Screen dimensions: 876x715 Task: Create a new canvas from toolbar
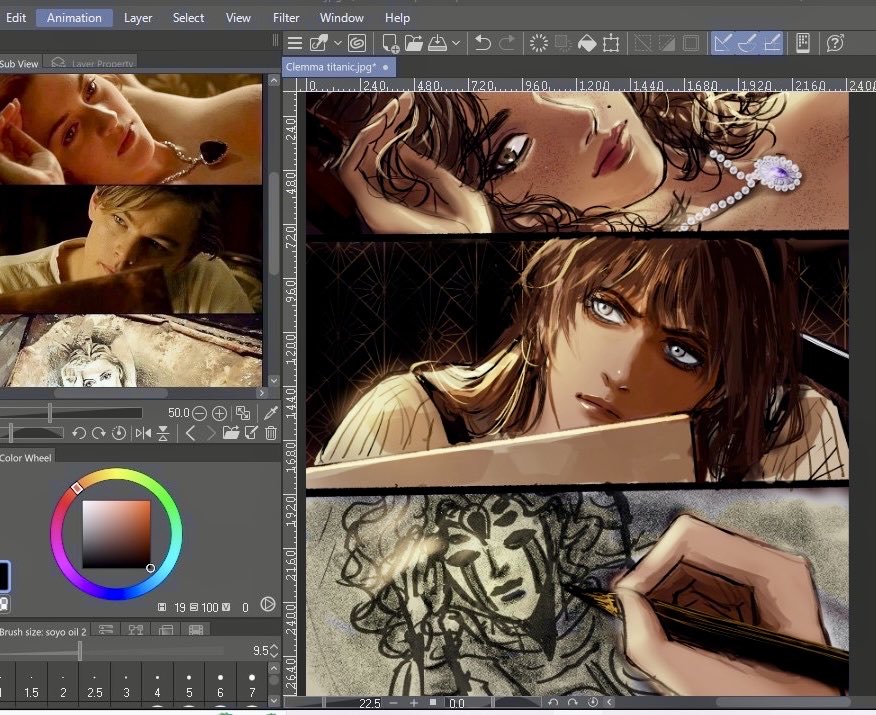pyautogui.click(x=390, y=43)
